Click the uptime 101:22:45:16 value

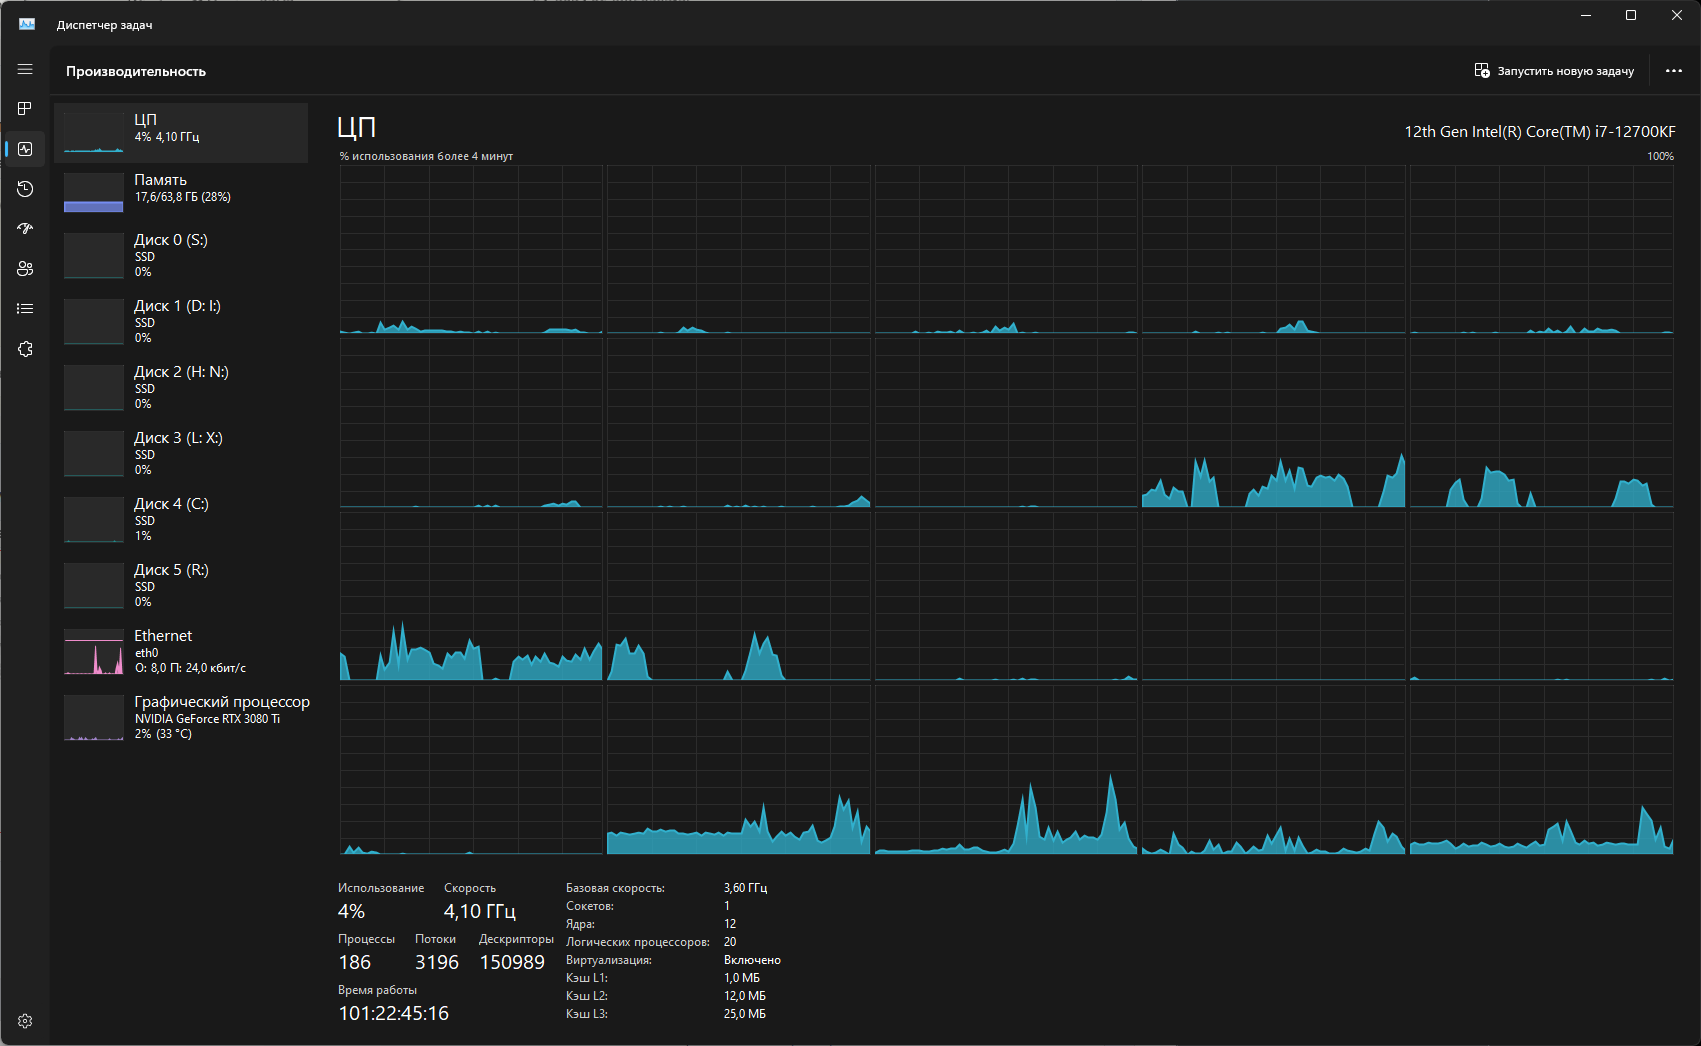(394, 1013)
